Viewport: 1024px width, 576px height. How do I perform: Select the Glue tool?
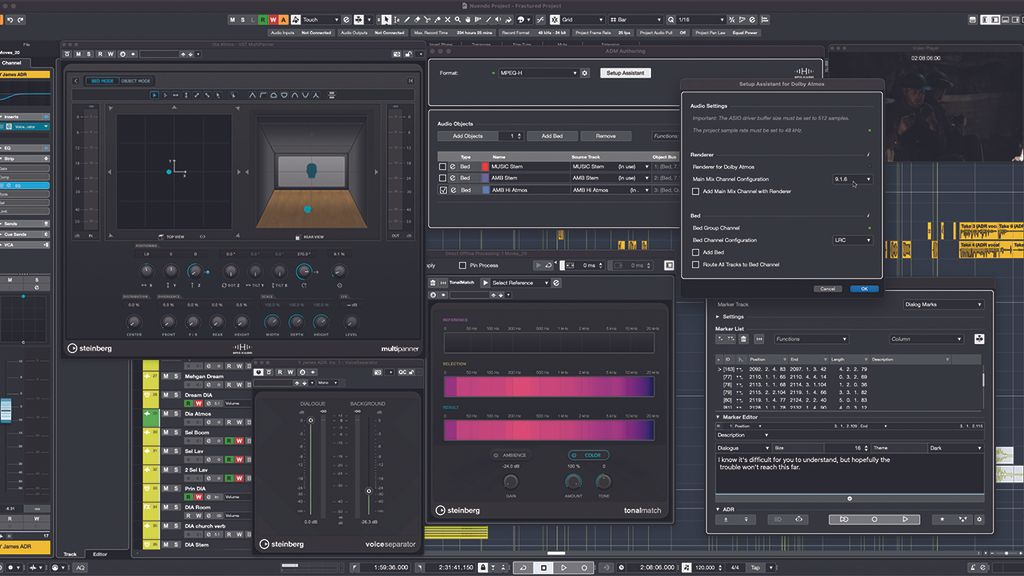[437, 20]
